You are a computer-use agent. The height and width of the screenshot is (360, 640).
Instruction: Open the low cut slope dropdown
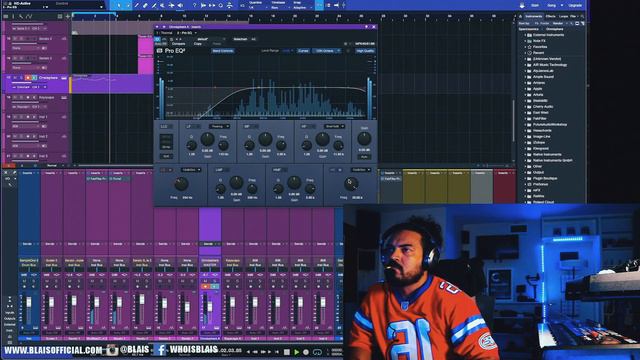pyautogui.click(x=191, y=170)
